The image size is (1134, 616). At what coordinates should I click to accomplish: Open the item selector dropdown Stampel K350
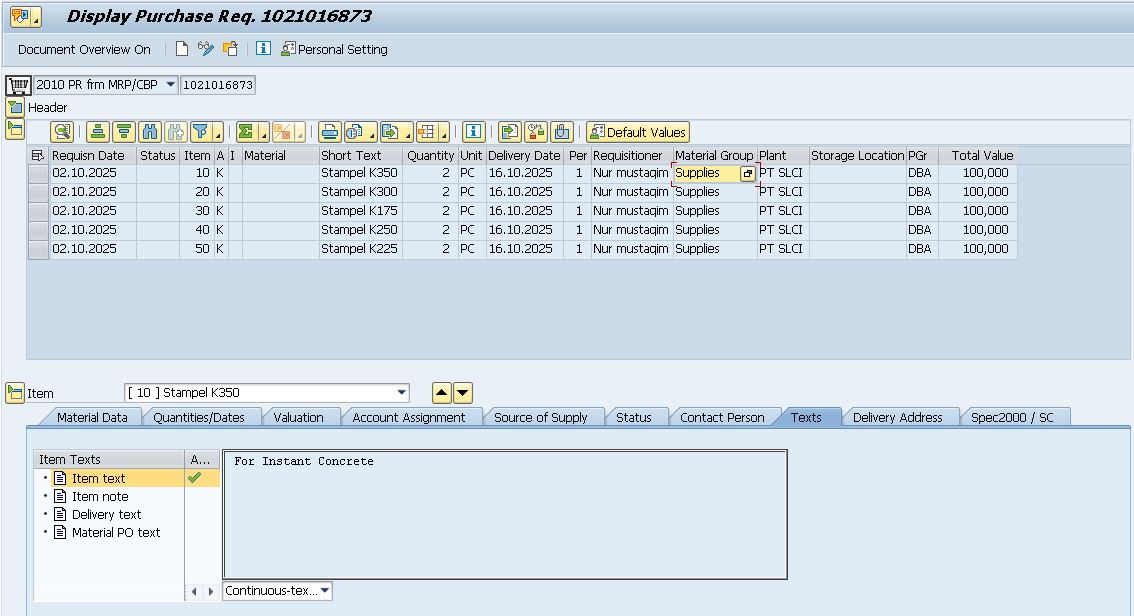tap(402, 393)
